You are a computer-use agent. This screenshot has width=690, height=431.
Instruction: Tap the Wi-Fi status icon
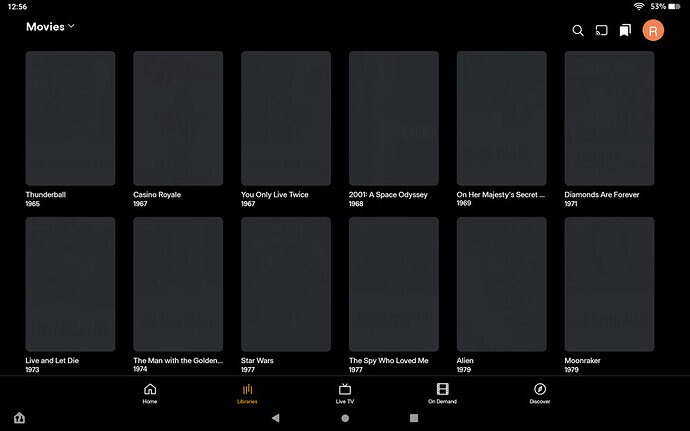(x=639, y=6)
